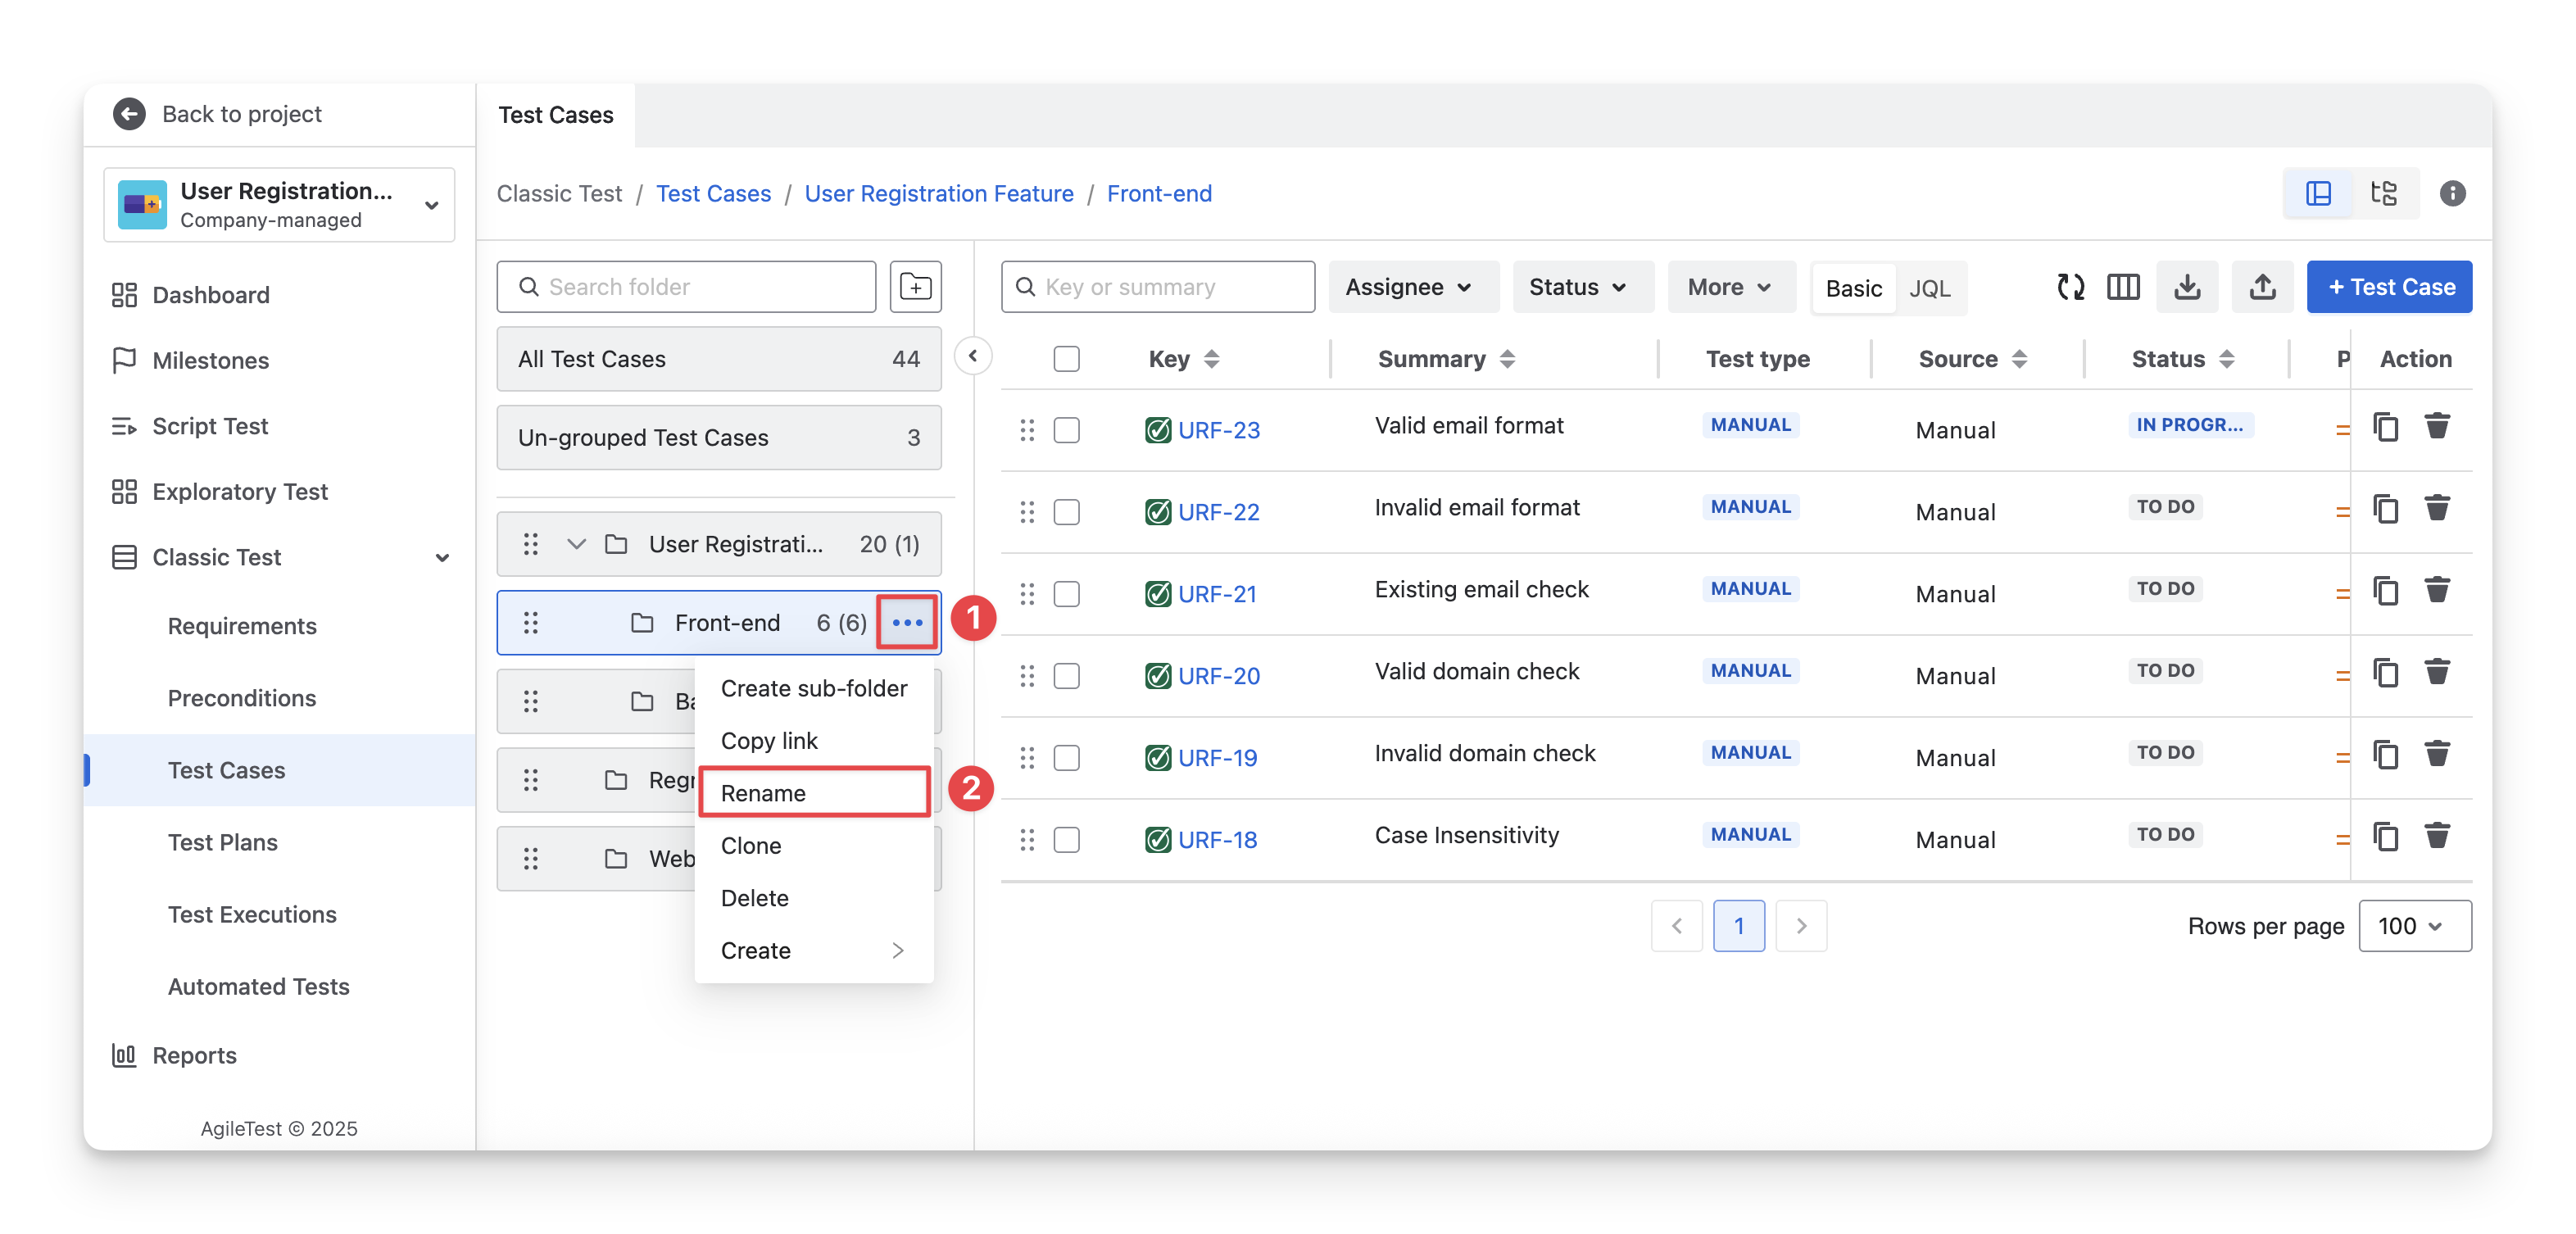Click the info icon at top right
The image size is (2576, 1234).
click(x=2452, y=193)
